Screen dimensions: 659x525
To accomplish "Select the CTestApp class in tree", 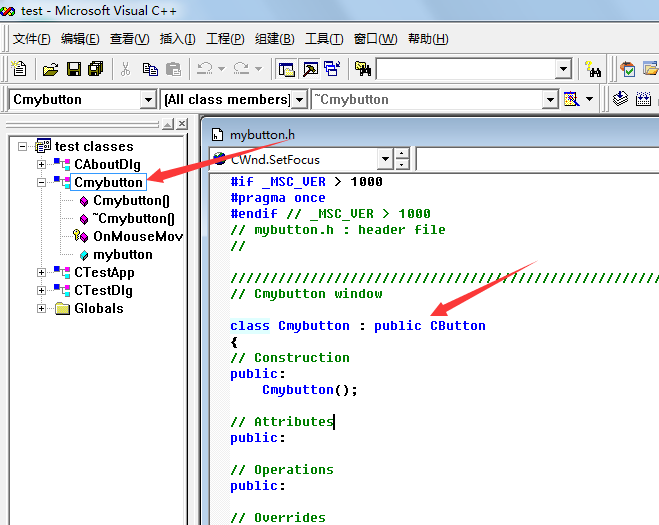I will (x=104, y=272).
